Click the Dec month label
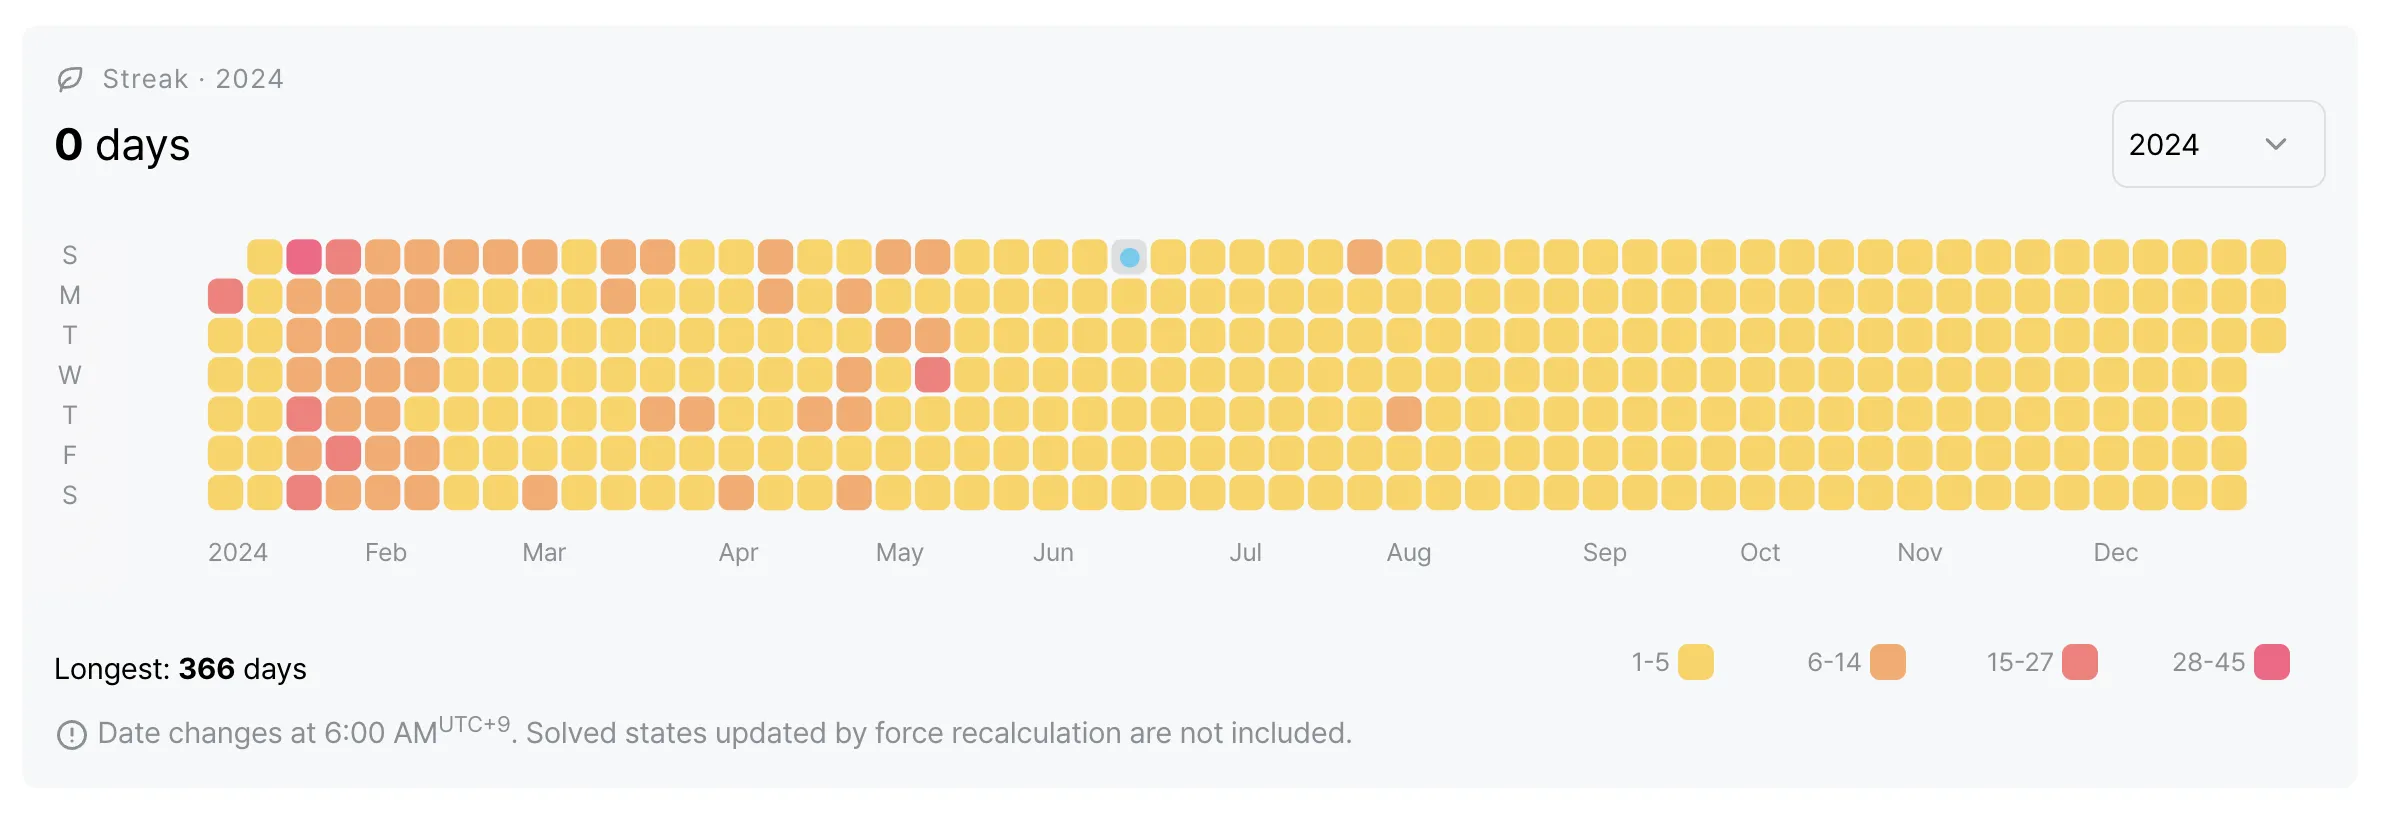2386x820 pixels. tap(2115, 553)
